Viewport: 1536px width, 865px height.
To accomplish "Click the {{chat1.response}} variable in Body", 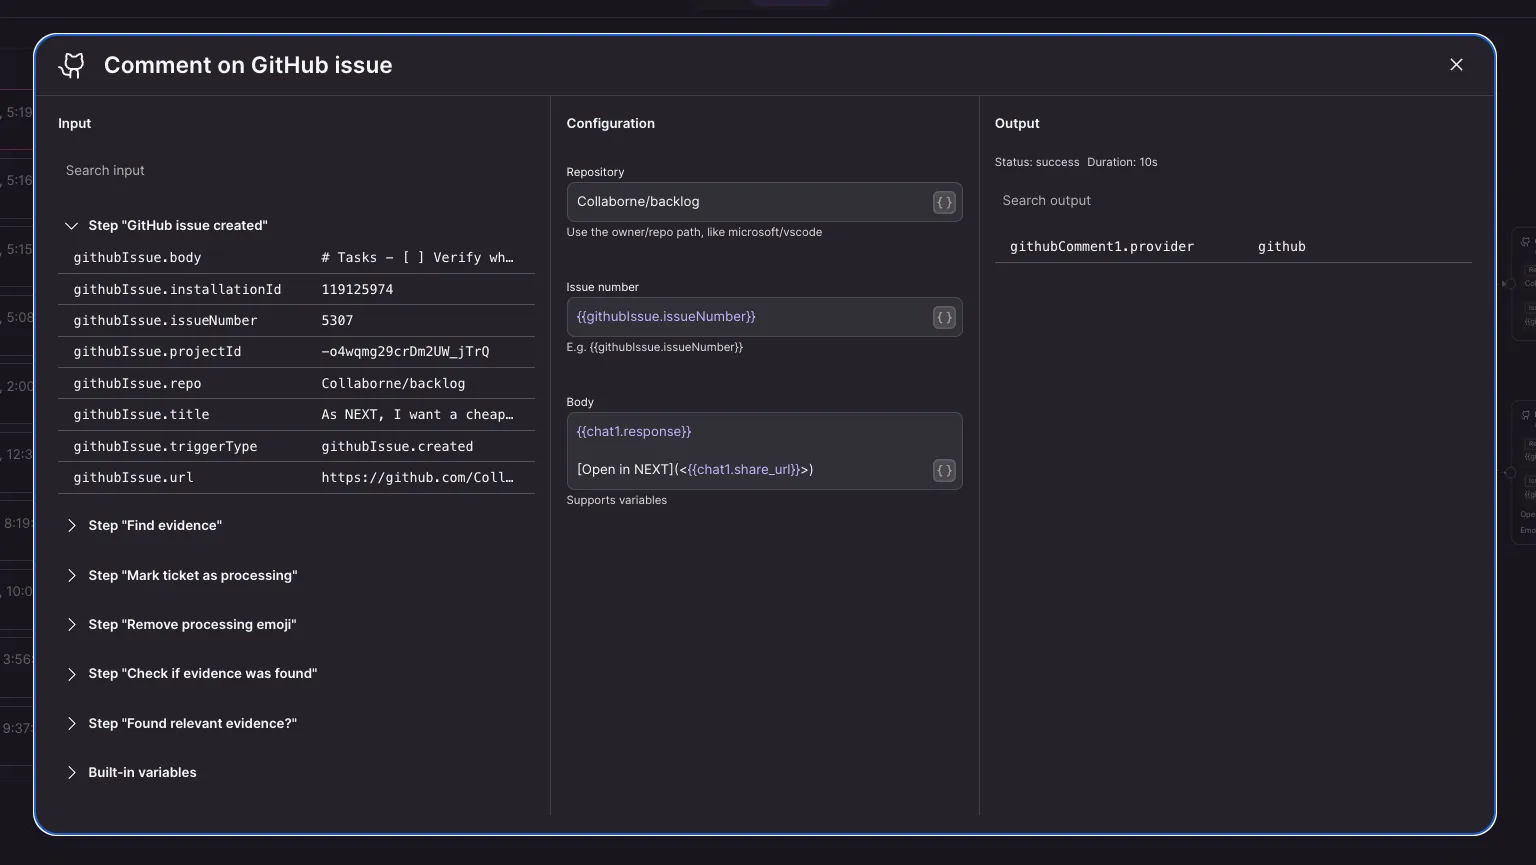I will 634,432.
